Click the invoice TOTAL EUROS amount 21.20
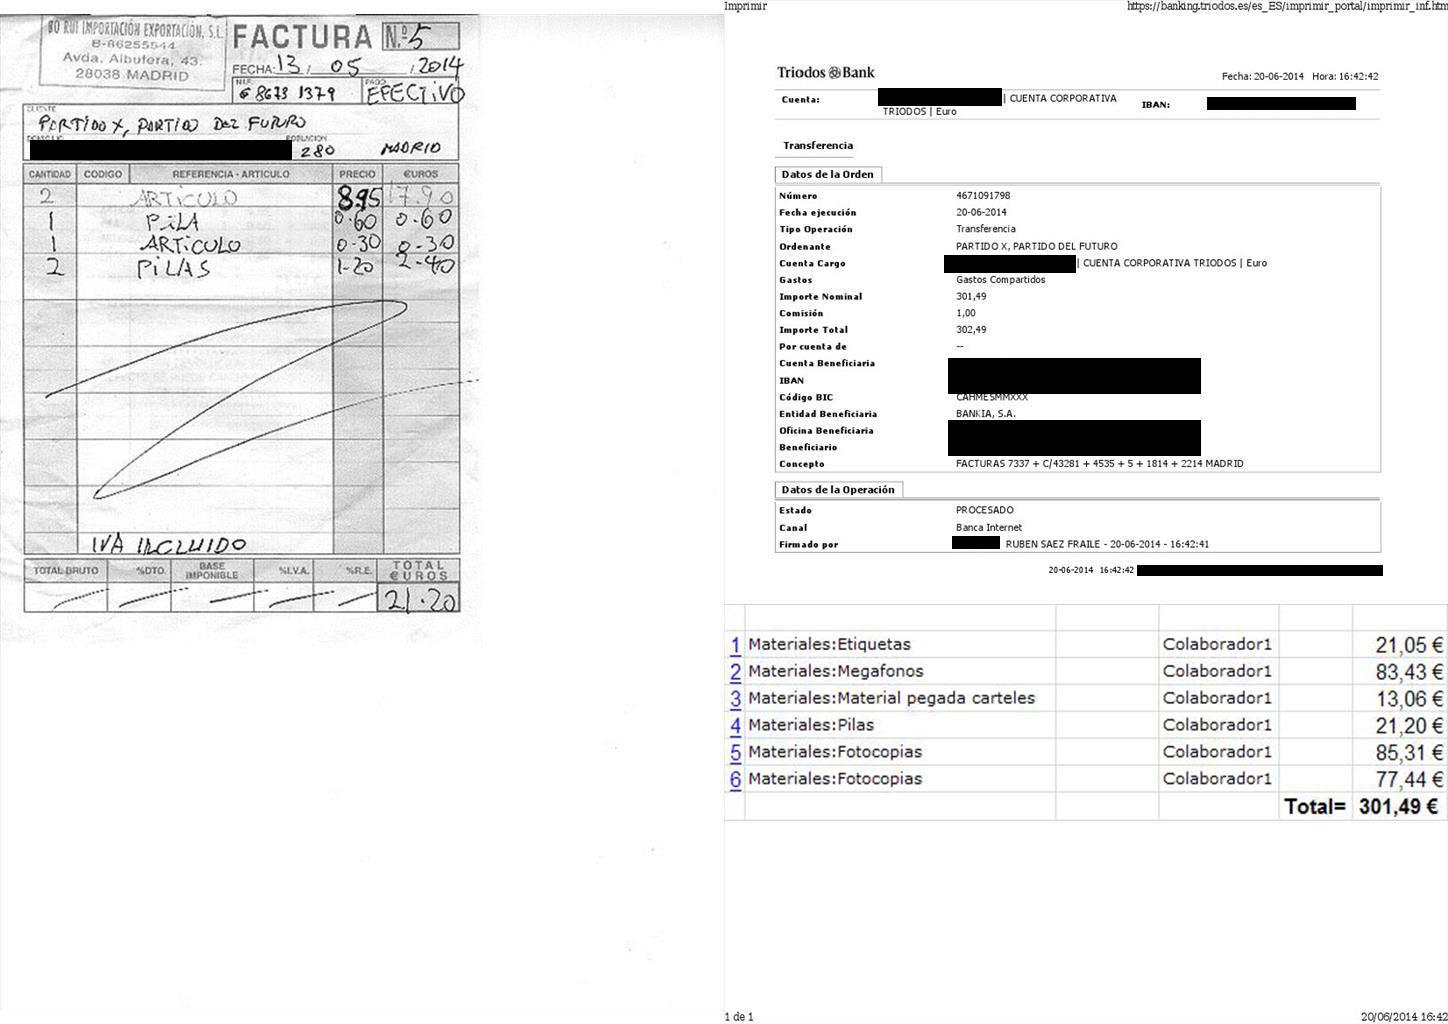 tap(421, 600)
